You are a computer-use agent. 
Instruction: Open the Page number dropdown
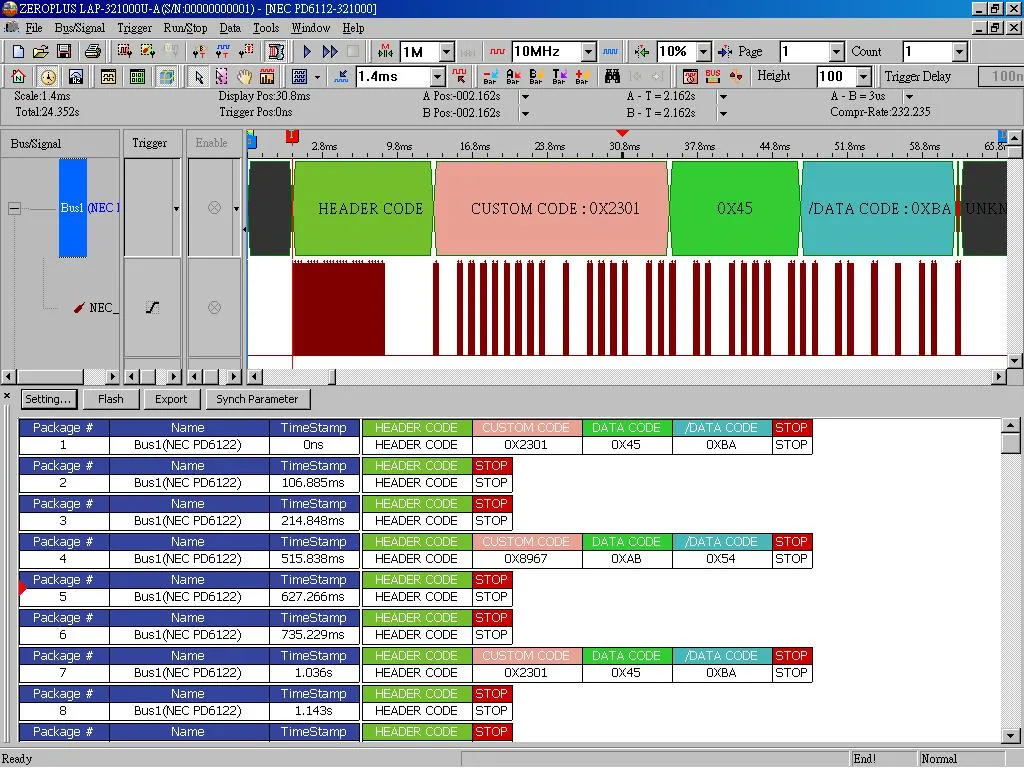click(837, 52)
